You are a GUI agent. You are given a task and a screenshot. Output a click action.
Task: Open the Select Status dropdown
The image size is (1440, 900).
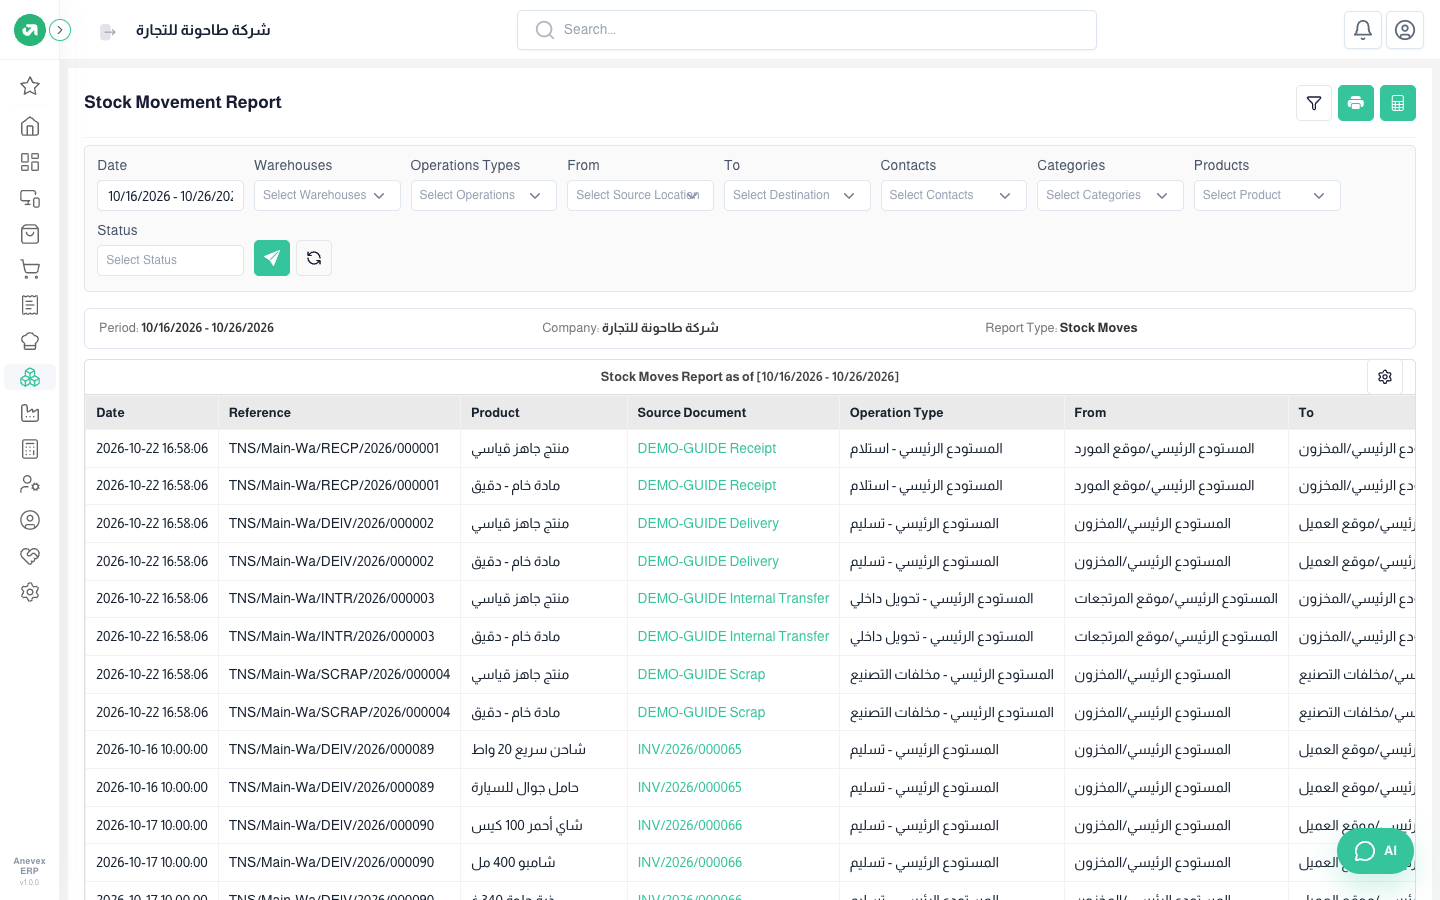tap(170, 260)
